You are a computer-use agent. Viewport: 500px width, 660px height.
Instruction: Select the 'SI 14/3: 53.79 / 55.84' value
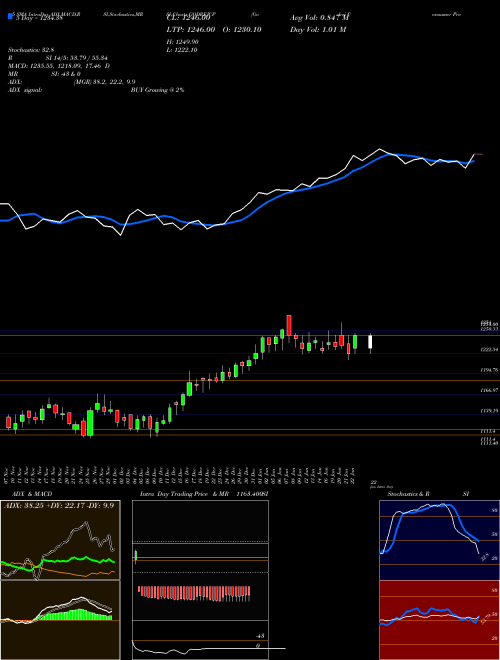click(x=77, y=58)
